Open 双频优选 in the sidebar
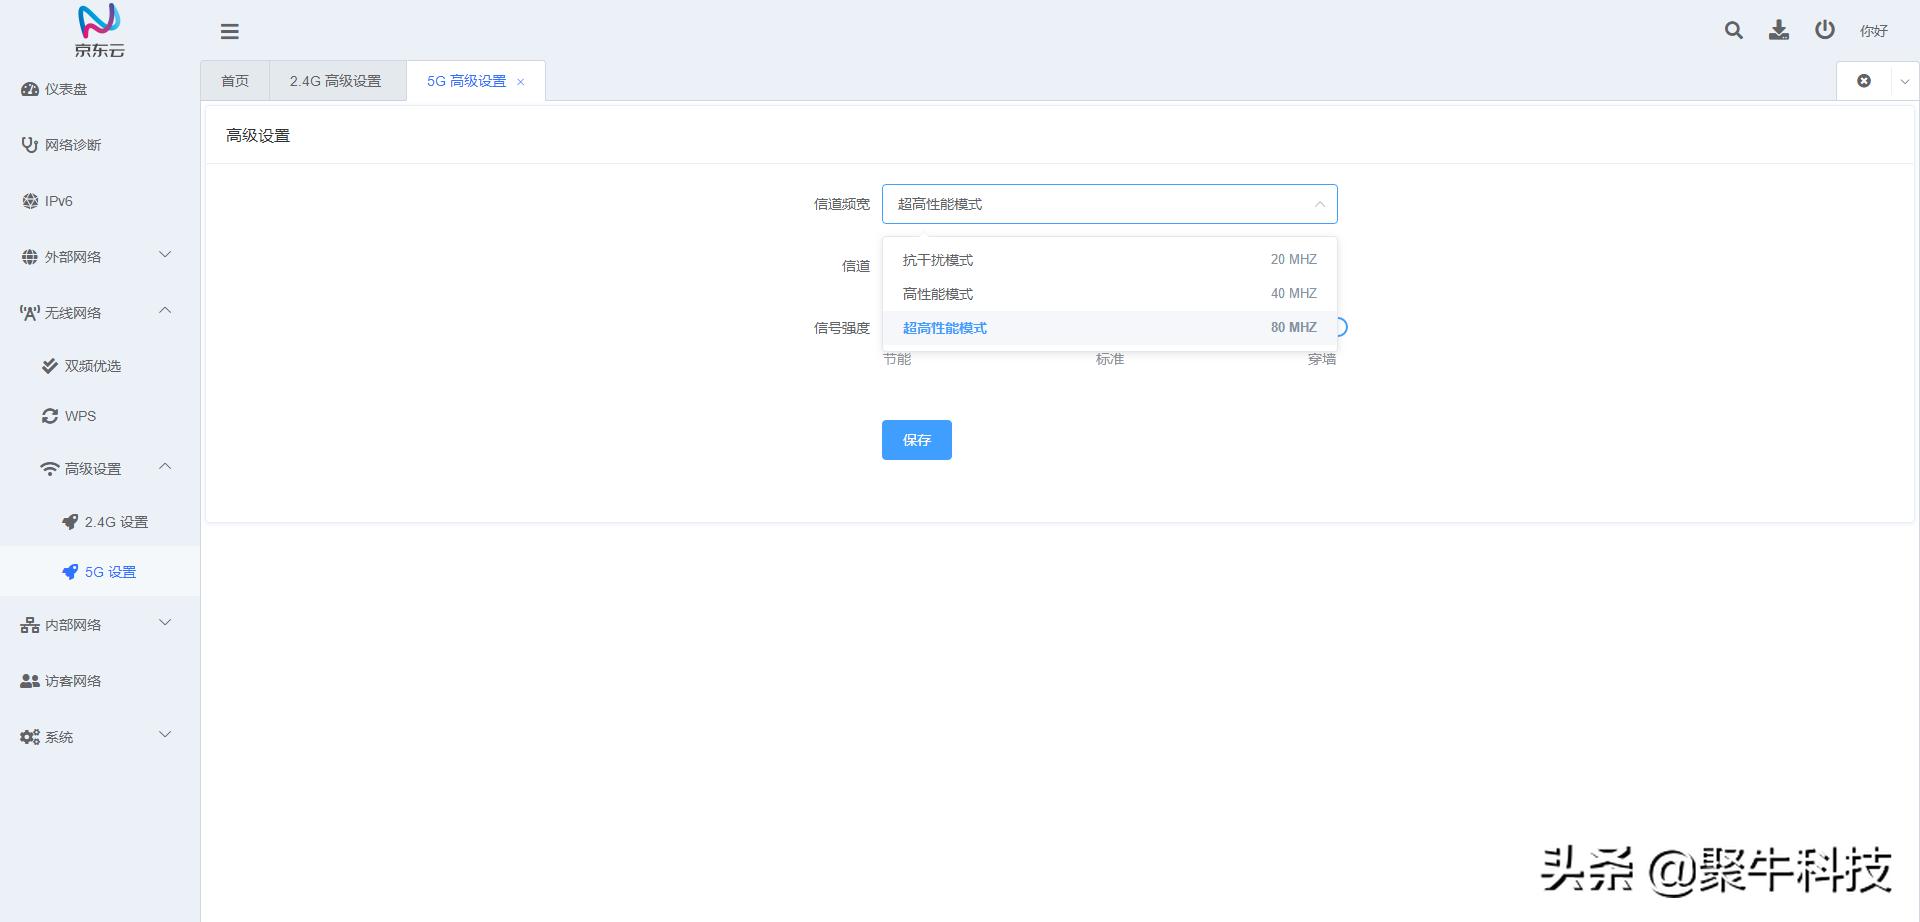Screen dimensions: 1920x922 tap(100, 366)
